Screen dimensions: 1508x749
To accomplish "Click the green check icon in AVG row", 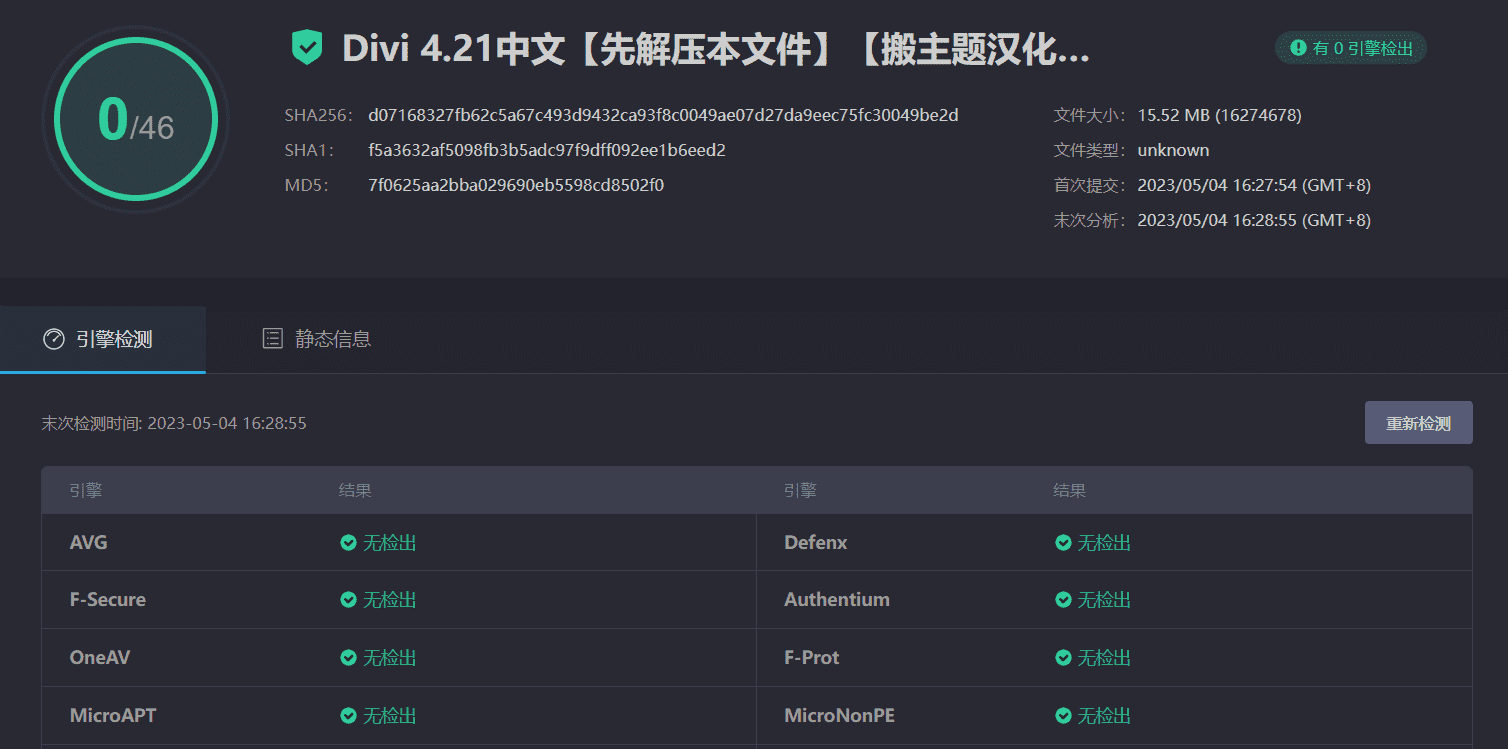I will (x=348, y=542).
